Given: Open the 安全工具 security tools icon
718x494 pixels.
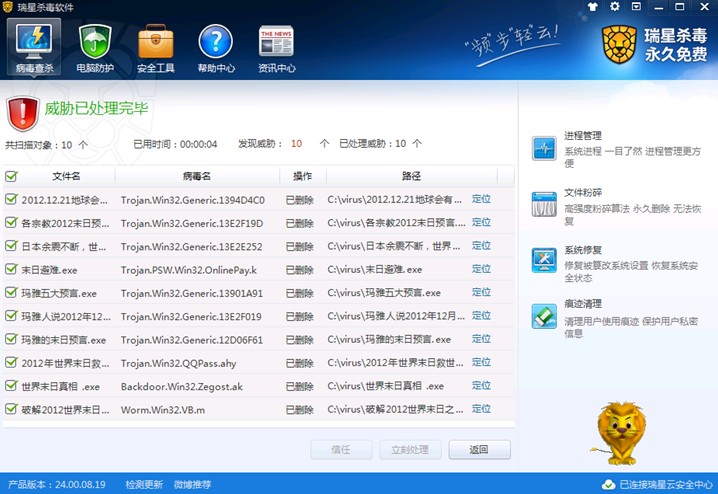Looking at the screenshot, I should 155,46.
